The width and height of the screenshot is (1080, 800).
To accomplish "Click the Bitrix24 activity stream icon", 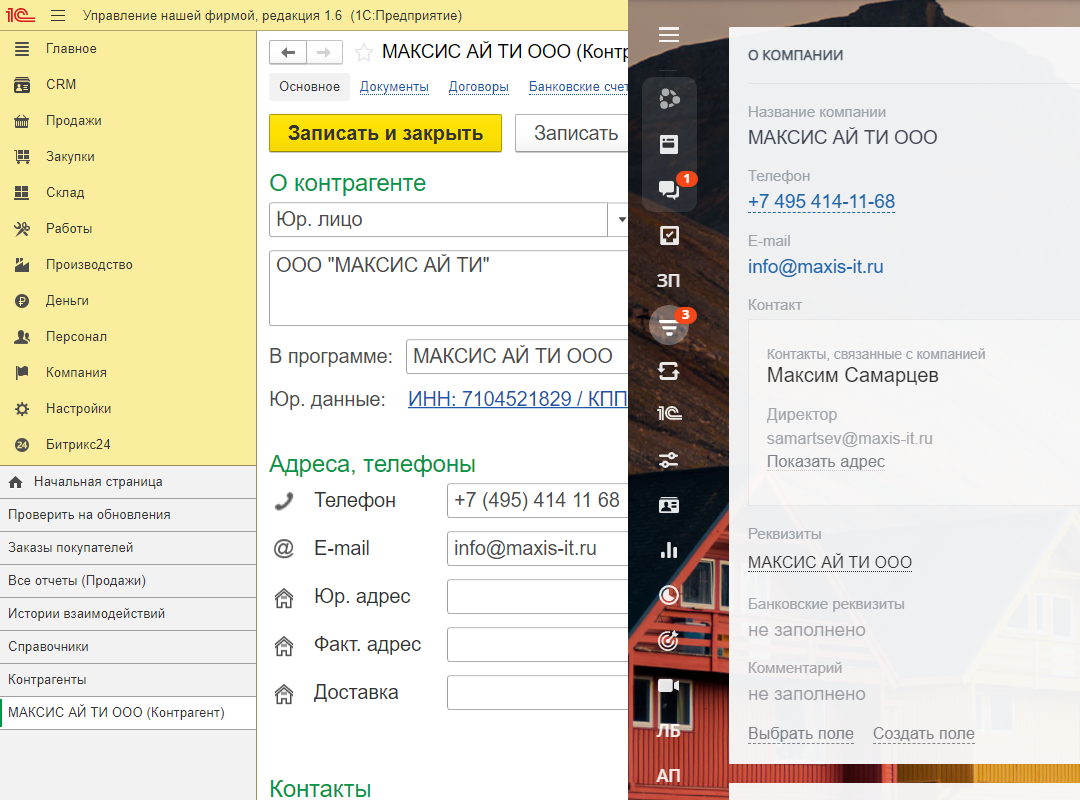I will coord(669,99).
